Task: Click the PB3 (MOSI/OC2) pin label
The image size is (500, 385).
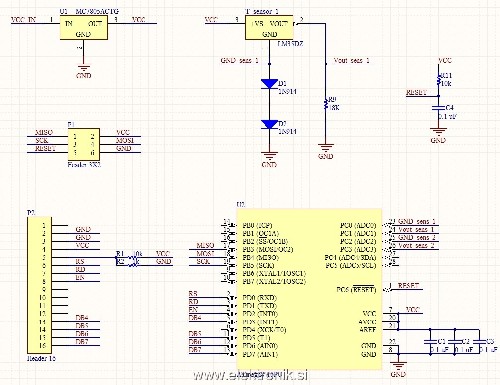Action: tap(268, 249)
